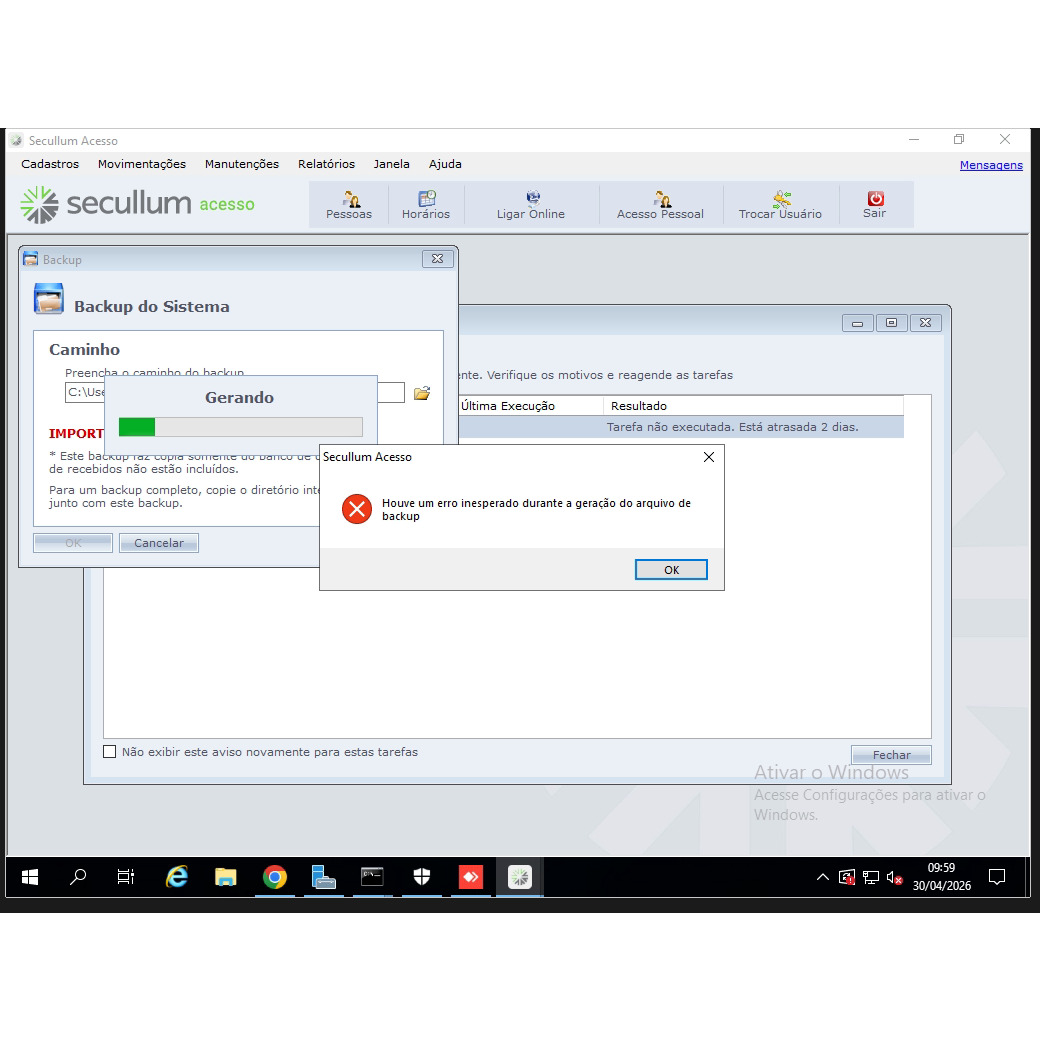The image size is (1040, 1040).
Task: Click Fechar in the tasks window
Action: click(x=891, y=755)
